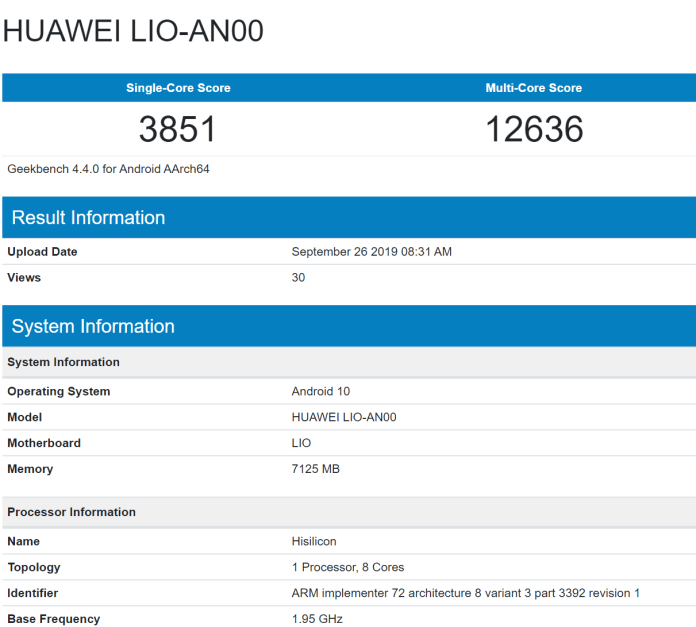Viewport: 696px width, 627px height.
Task: Click the Views label
Action: click(24, 277)
